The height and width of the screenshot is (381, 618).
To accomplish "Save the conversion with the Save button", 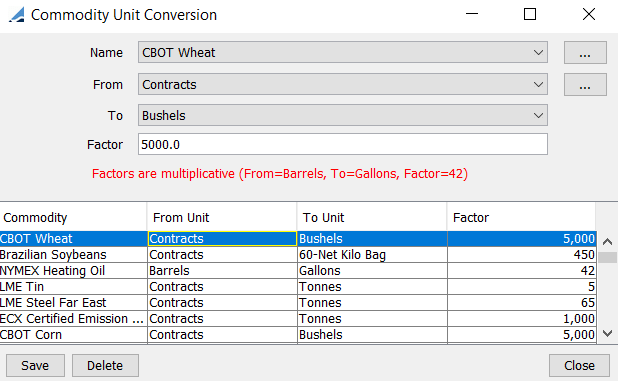I will [35, 365].
